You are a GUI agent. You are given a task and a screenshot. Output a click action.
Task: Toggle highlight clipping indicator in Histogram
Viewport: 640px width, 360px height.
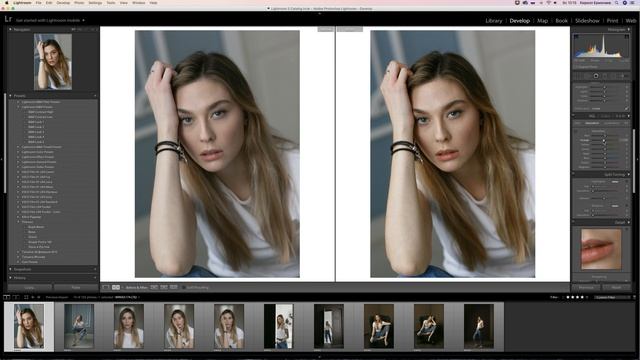[627, 36]
